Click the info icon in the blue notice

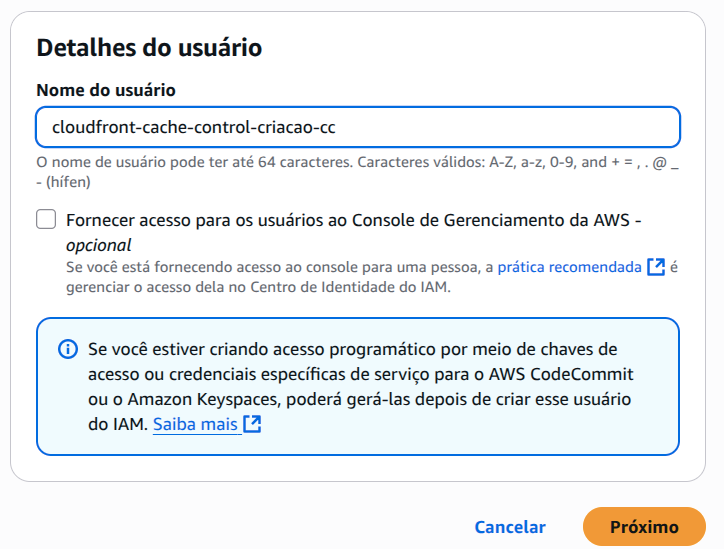(67, 349)
